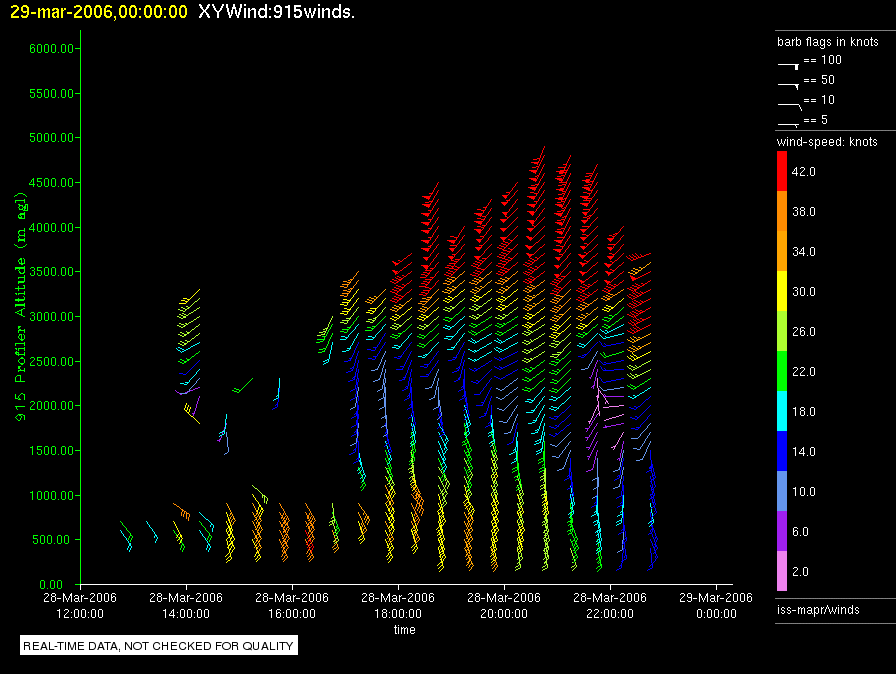Click the 28-Mar-2006 18:00:00 time axis tick
This screenshot has width=896, height=674.
pos(398,604)
